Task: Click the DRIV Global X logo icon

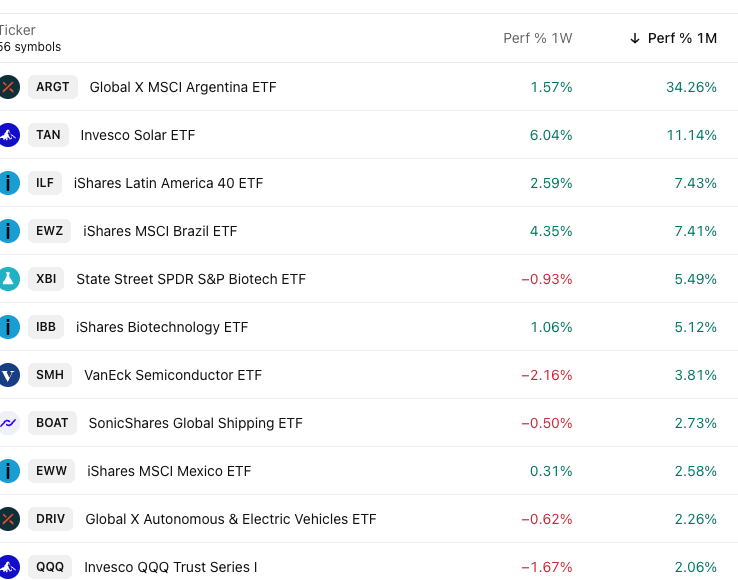Action: coord(8,519)
